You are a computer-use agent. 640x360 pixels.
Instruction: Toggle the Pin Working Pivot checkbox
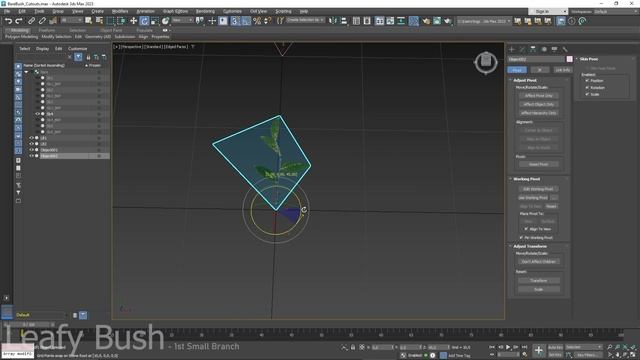[521, 237]
